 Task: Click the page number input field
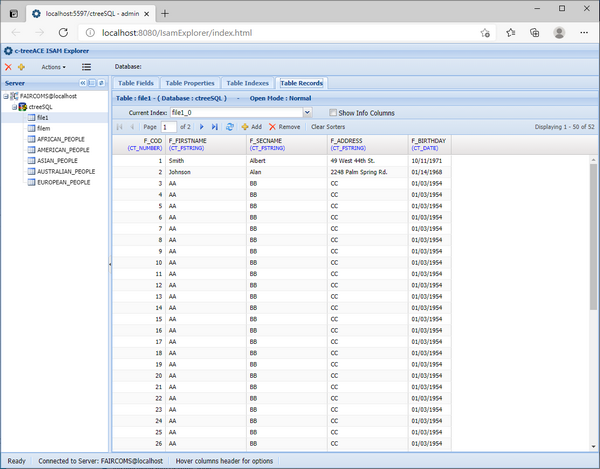169,127
